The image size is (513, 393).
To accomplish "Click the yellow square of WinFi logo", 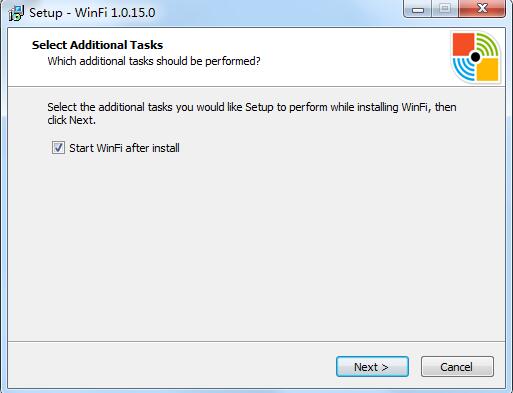I will pos(487,69).
